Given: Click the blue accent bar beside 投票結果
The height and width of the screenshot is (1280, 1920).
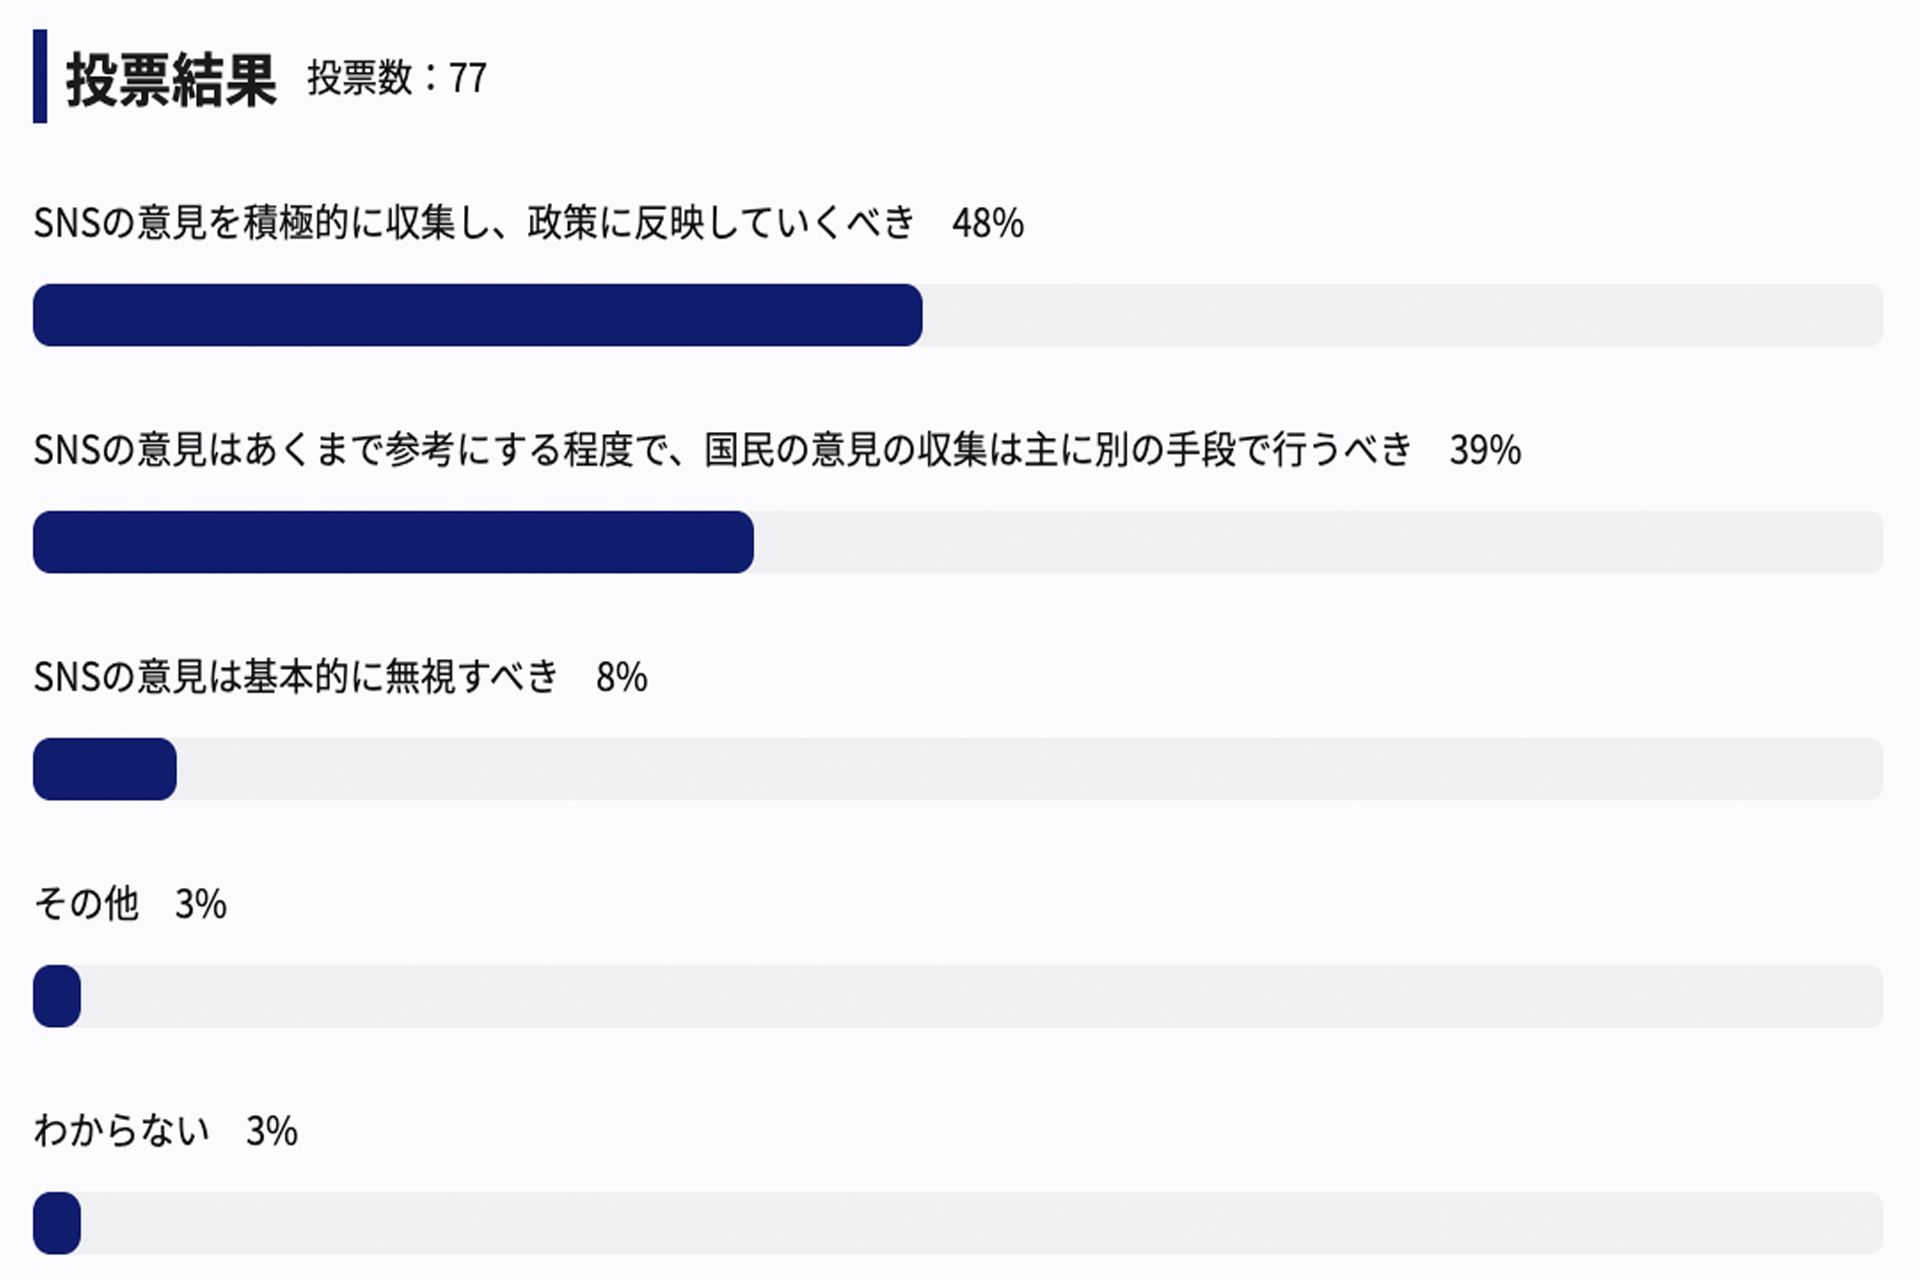Looking at the screenshot, I should (x=40, y=77).
